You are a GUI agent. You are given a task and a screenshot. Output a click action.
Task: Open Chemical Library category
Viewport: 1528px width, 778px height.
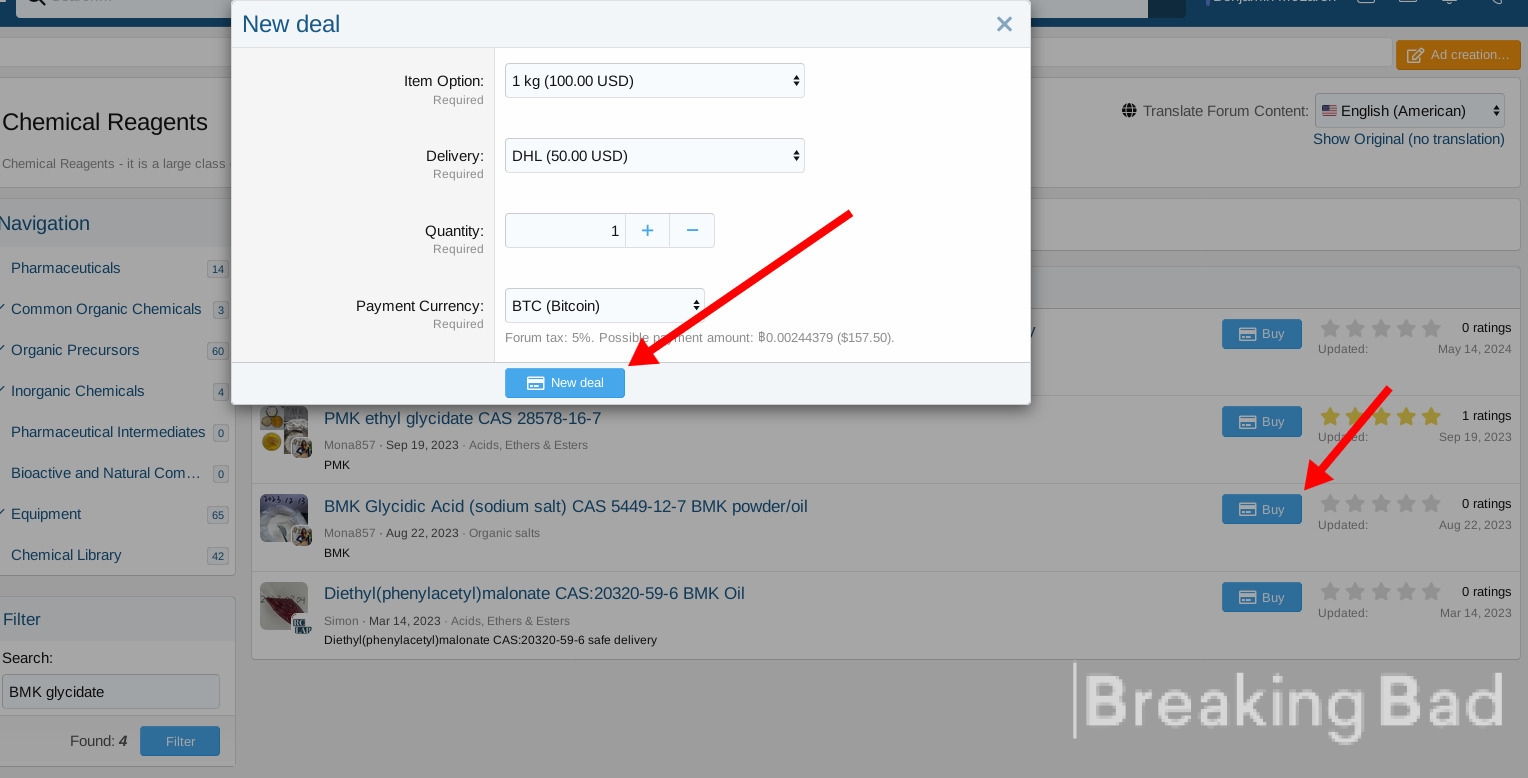[x=66, y=555]
